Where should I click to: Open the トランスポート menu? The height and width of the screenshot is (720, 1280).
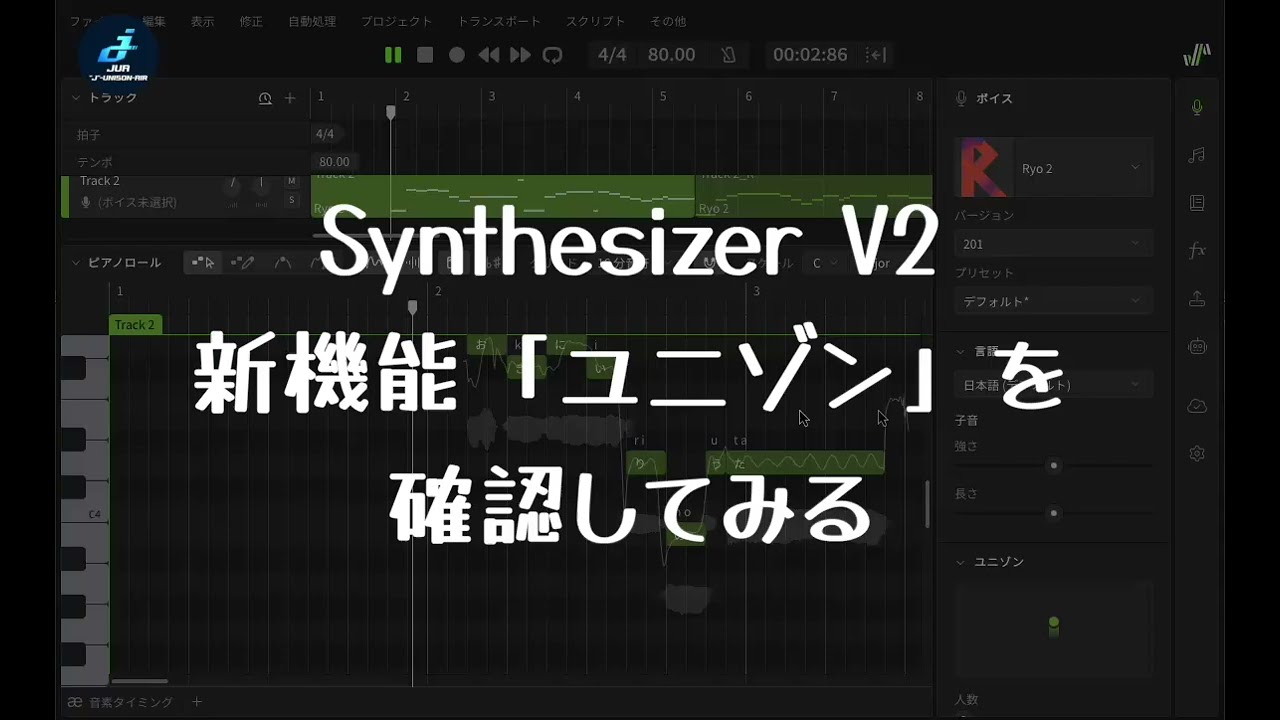click(x=499, y=21)
